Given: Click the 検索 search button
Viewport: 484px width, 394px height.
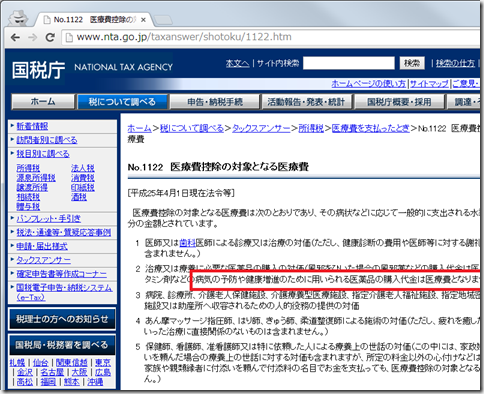Looking at the screenshot, I should point(412,63).
